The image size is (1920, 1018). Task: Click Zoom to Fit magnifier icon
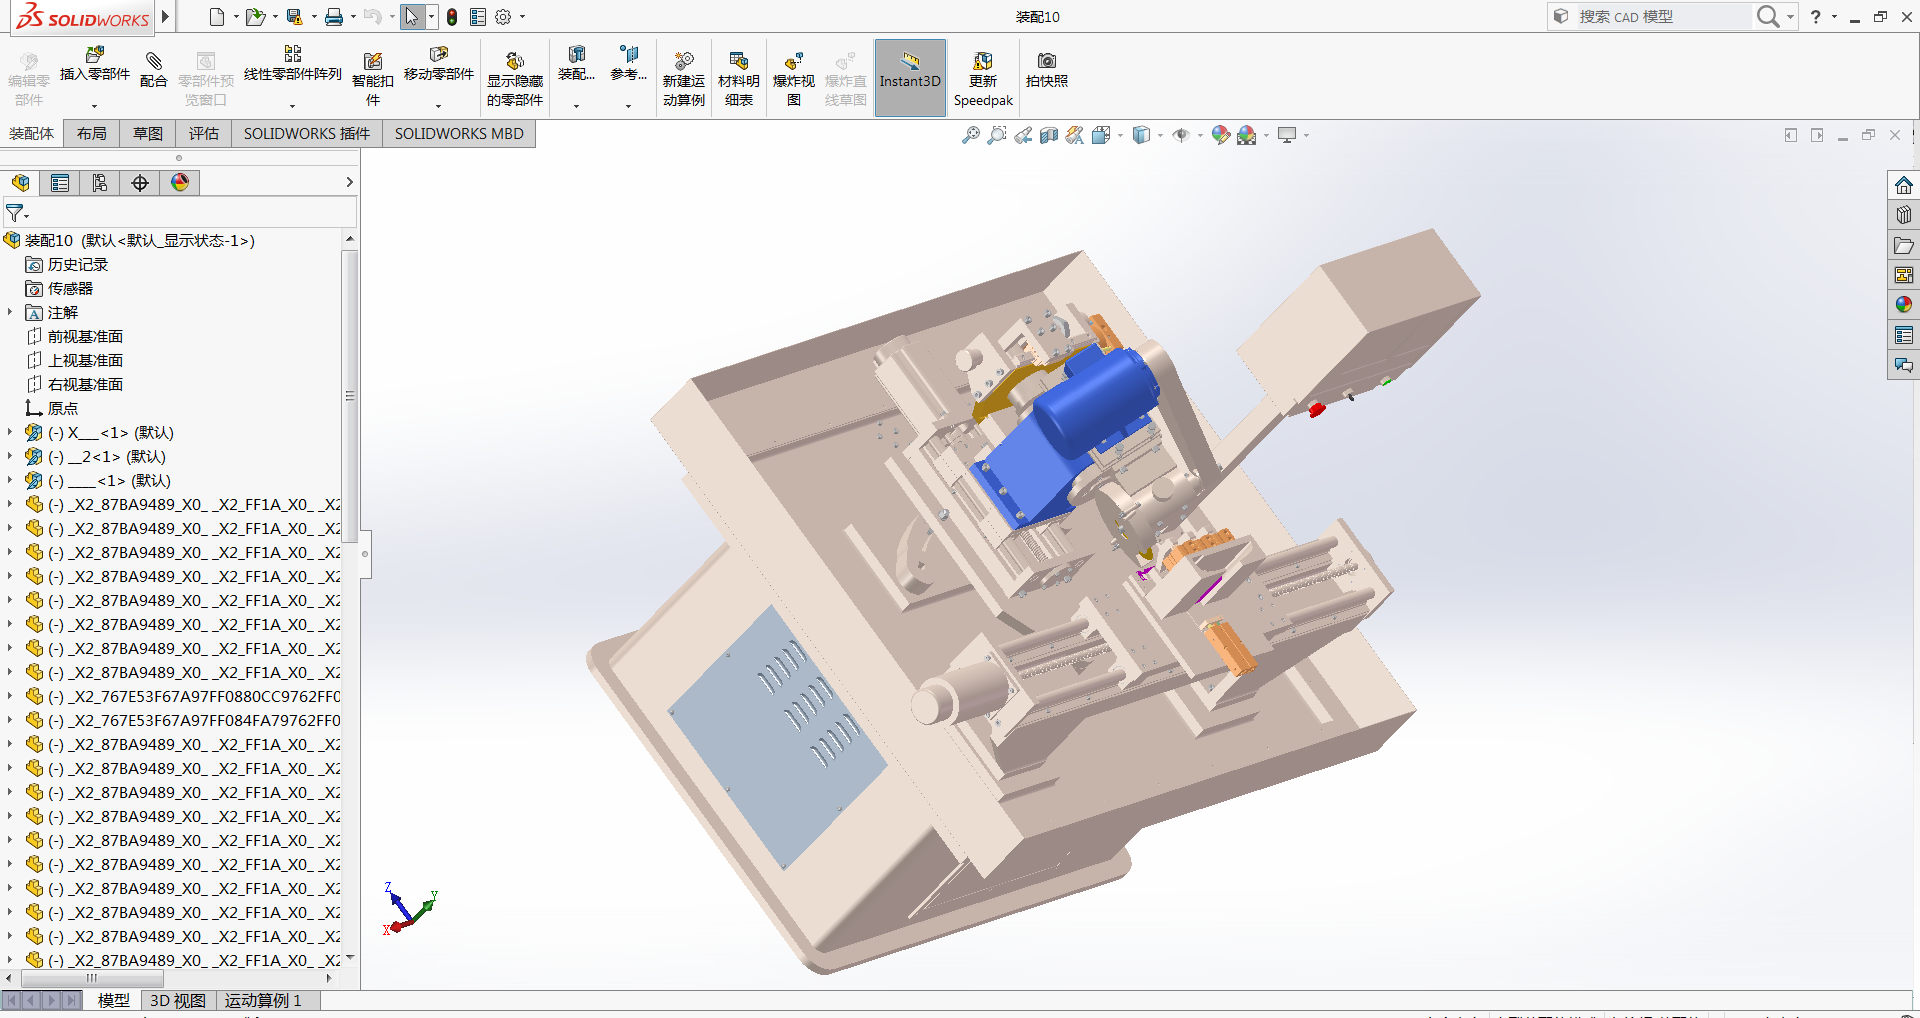point(970,135)
